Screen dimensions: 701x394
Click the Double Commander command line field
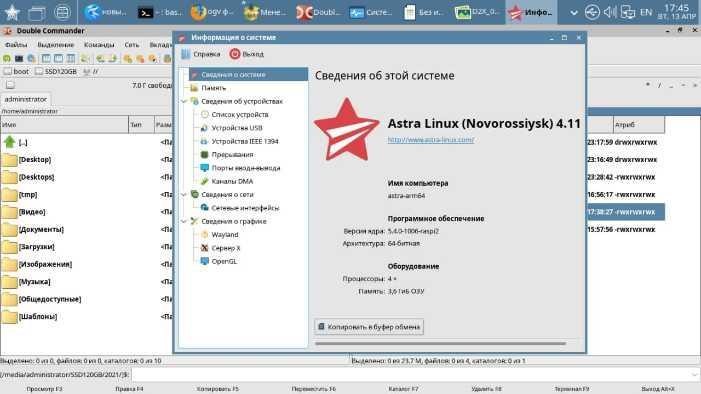coord(415,375)
